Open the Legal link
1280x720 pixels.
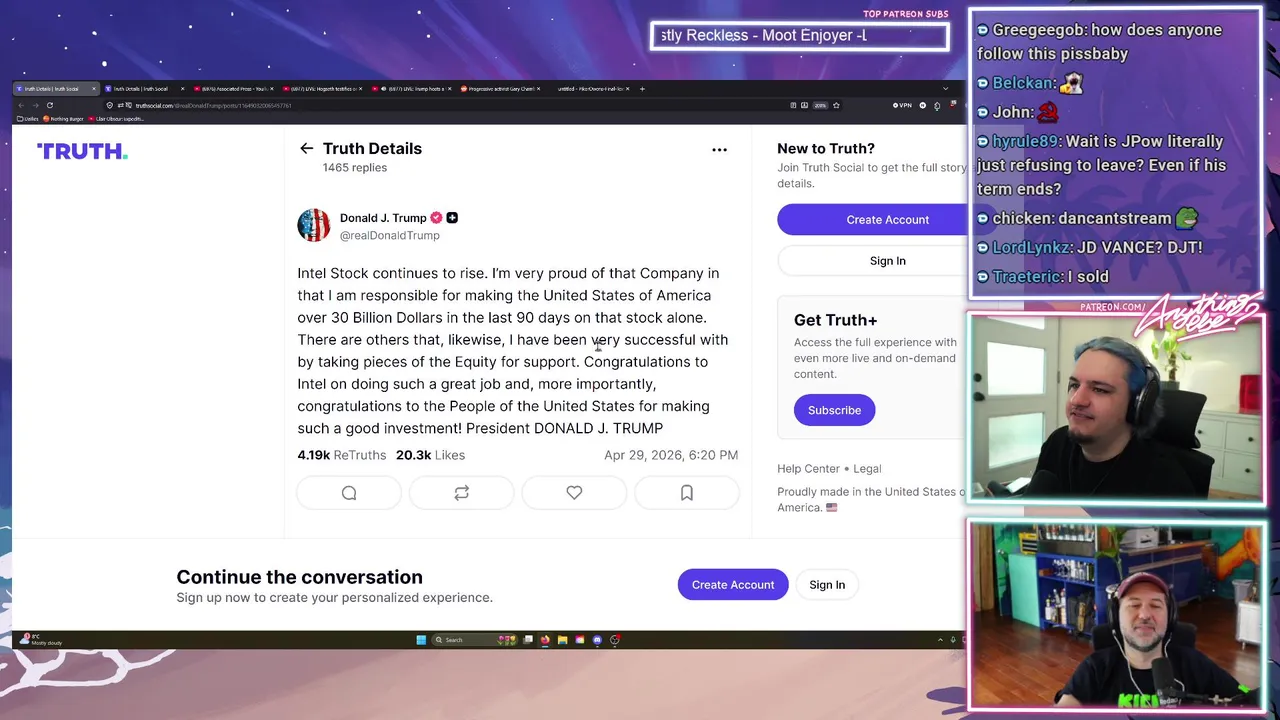[867, 468]
